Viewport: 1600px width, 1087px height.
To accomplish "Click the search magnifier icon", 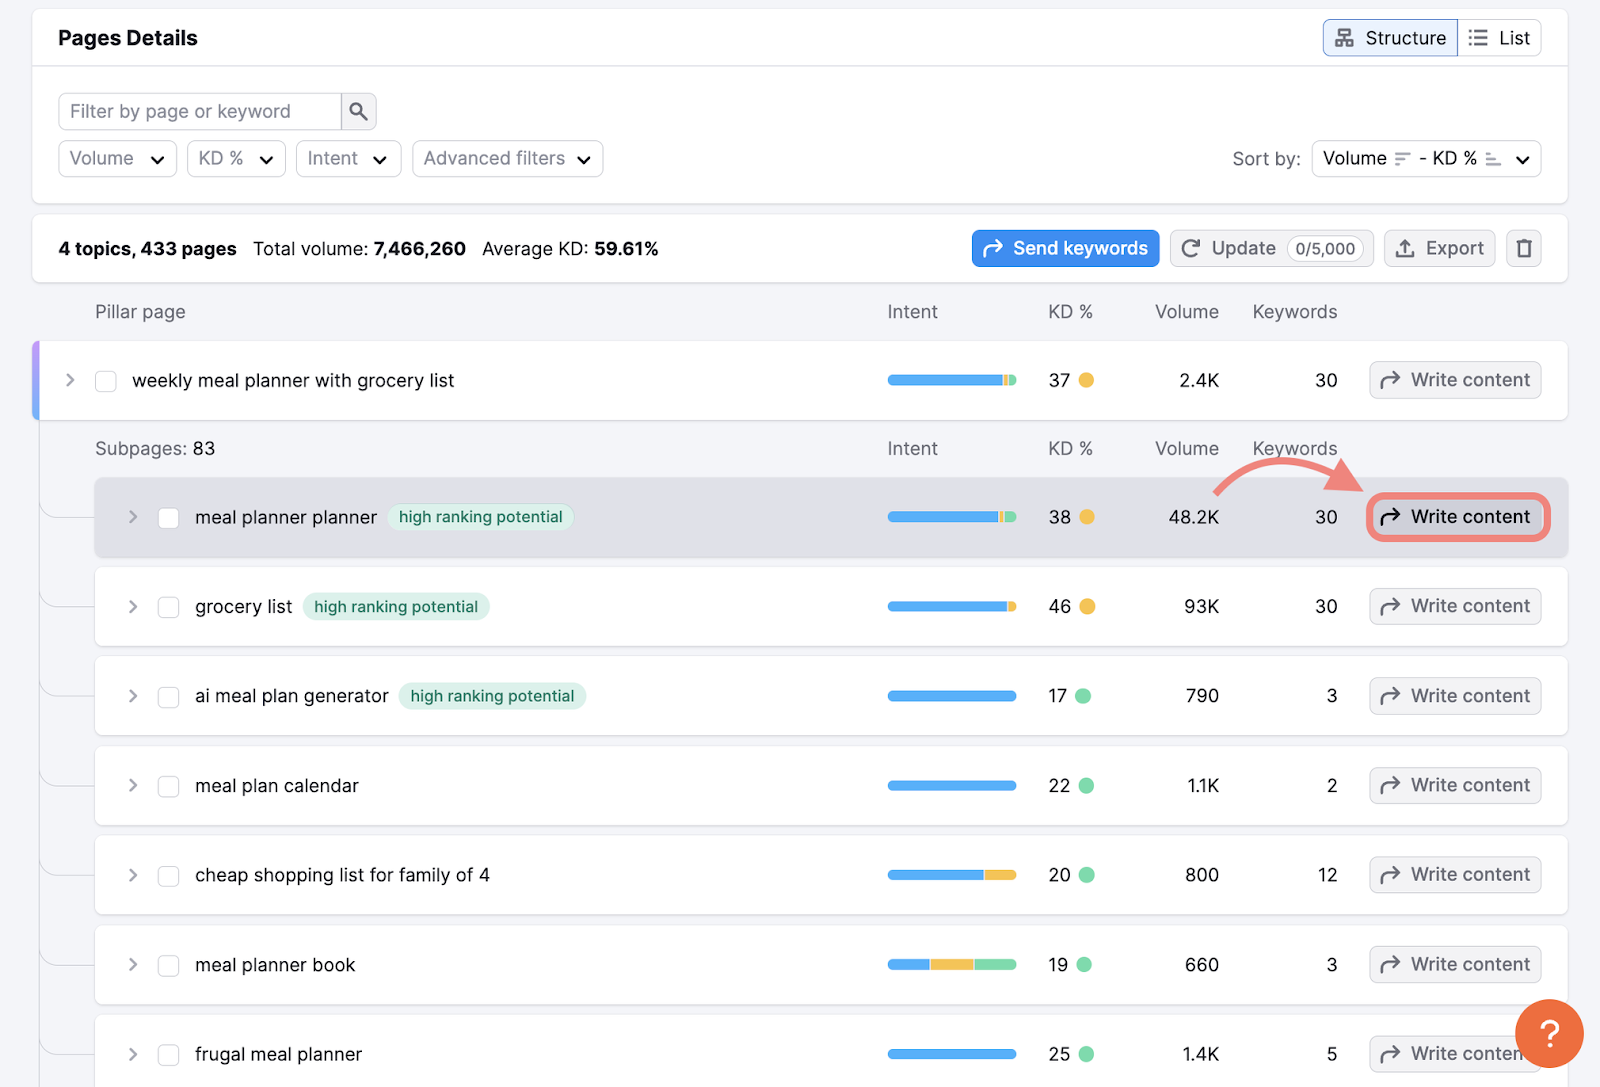I will point(358,111).
